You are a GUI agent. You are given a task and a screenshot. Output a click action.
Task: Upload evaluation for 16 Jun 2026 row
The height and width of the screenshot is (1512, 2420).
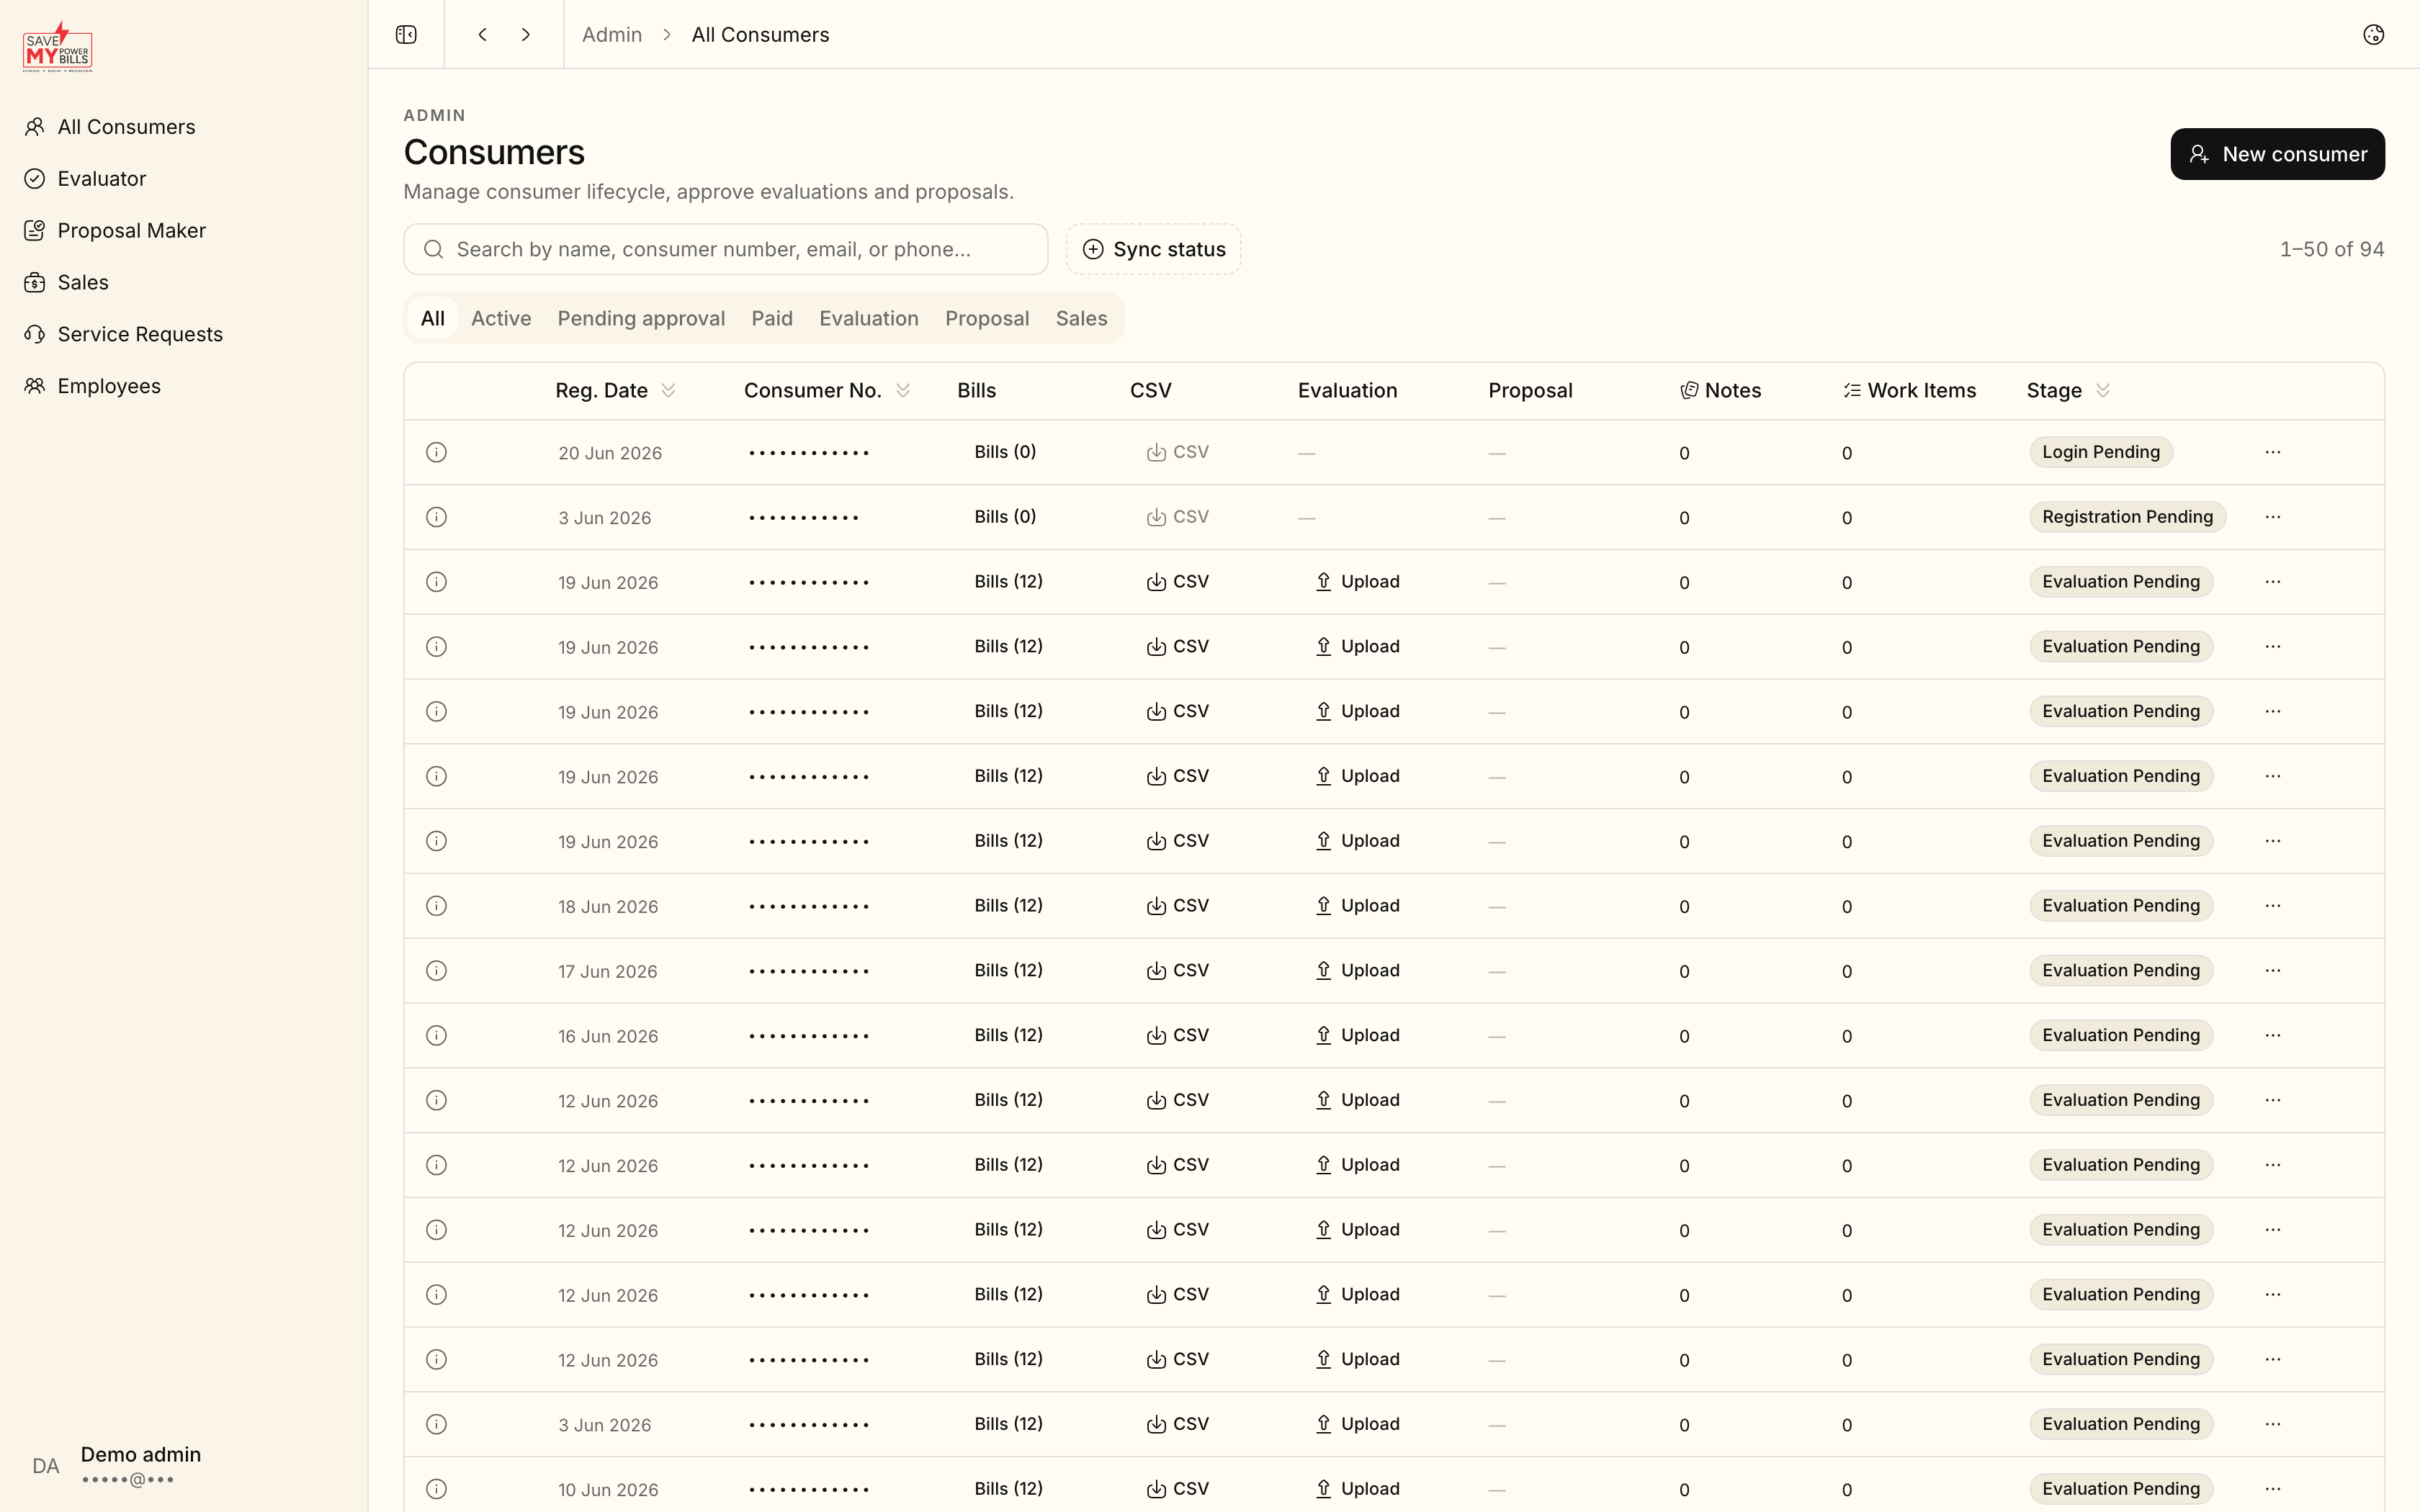(1357, 1036)
